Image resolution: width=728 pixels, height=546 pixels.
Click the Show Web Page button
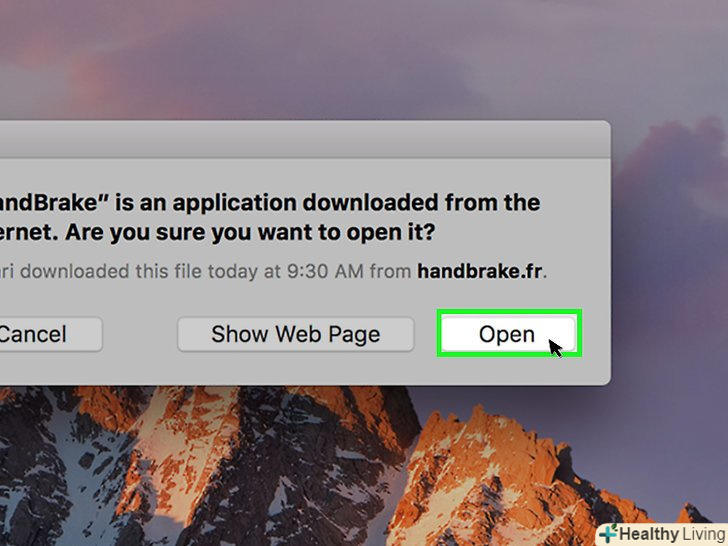tap(295, 334)
